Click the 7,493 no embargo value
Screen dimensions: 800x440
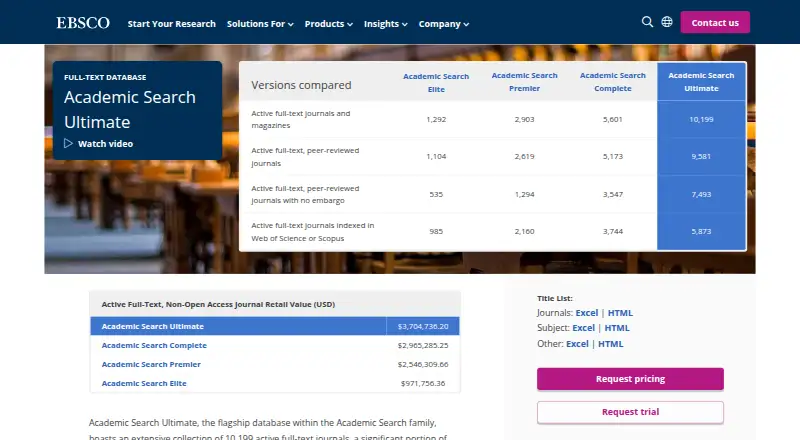click(701, 194)
